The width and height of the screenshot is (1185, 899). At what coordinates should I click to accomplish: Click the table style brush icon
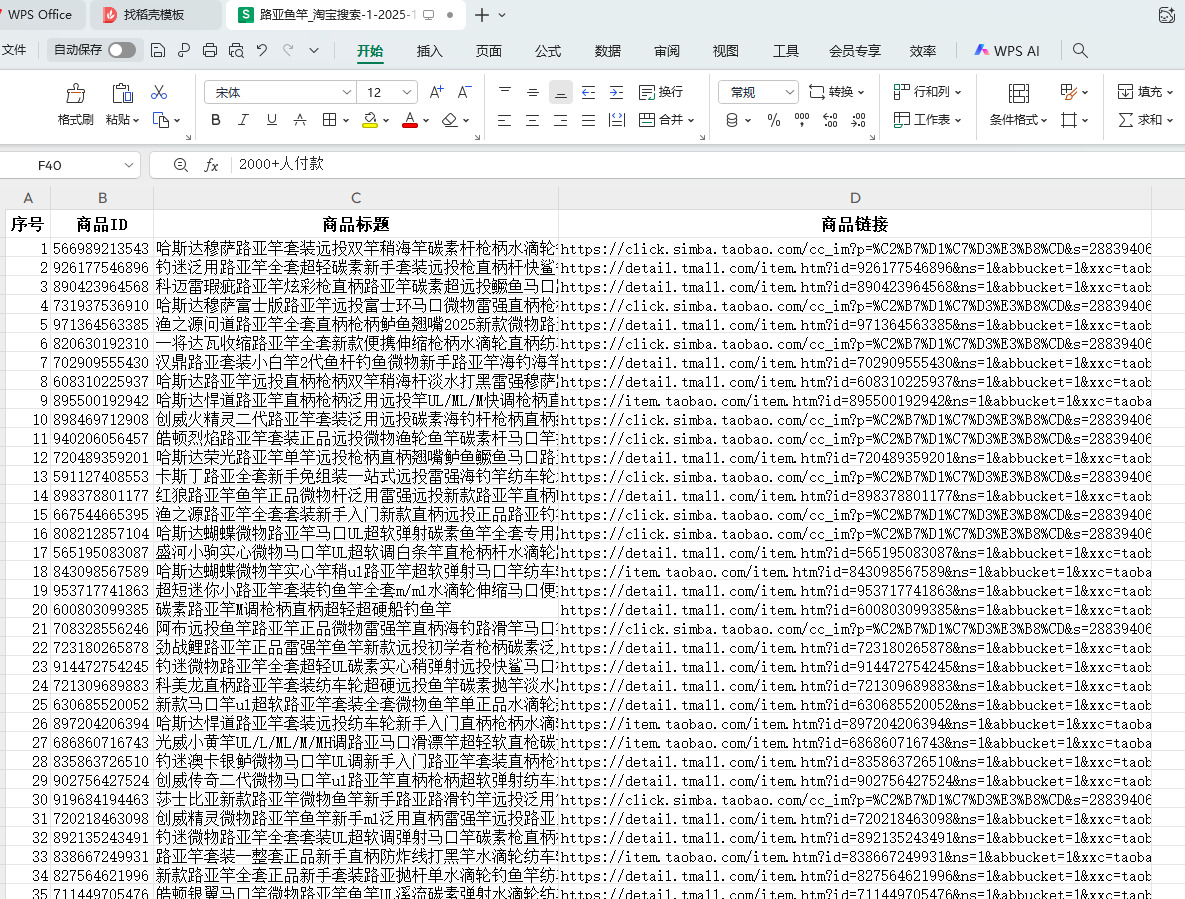[x=1068, y=92]
